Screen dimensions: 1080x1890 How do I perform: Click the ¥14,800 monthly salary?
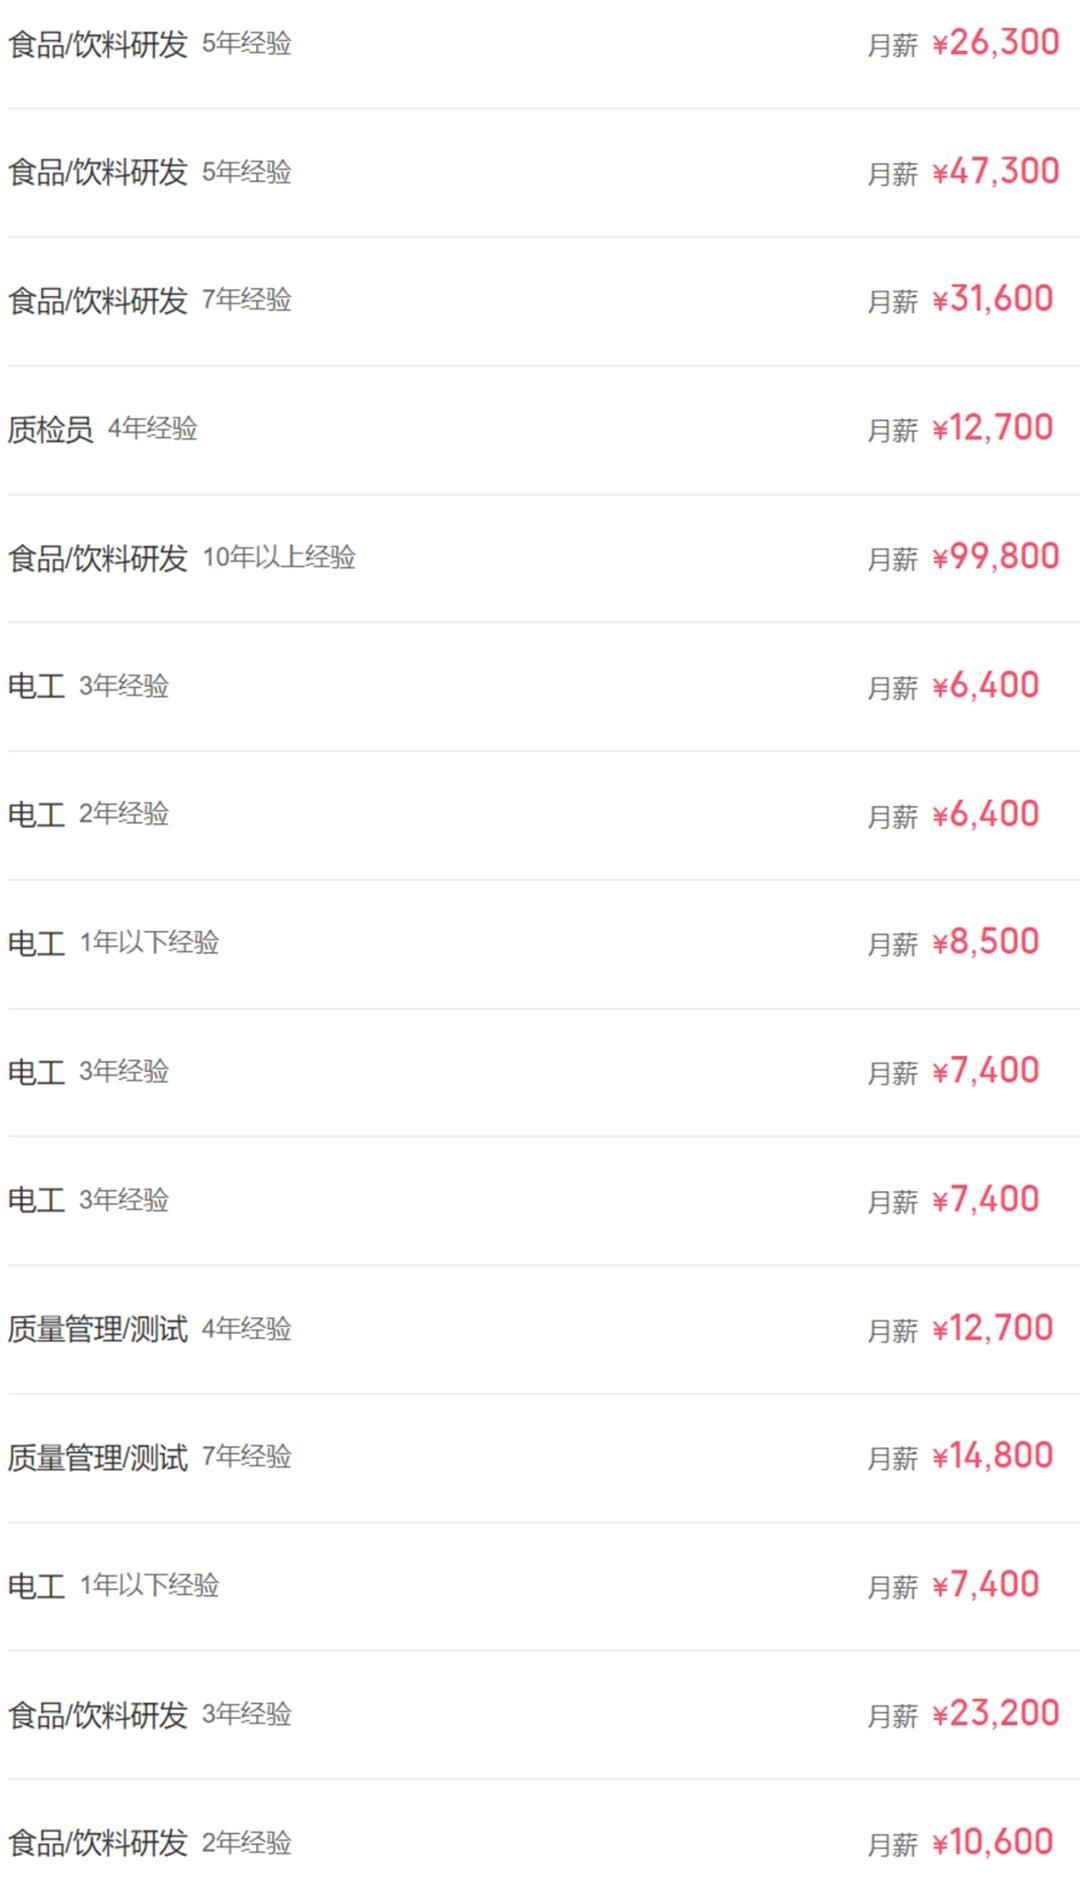(x=992, y=1456)
